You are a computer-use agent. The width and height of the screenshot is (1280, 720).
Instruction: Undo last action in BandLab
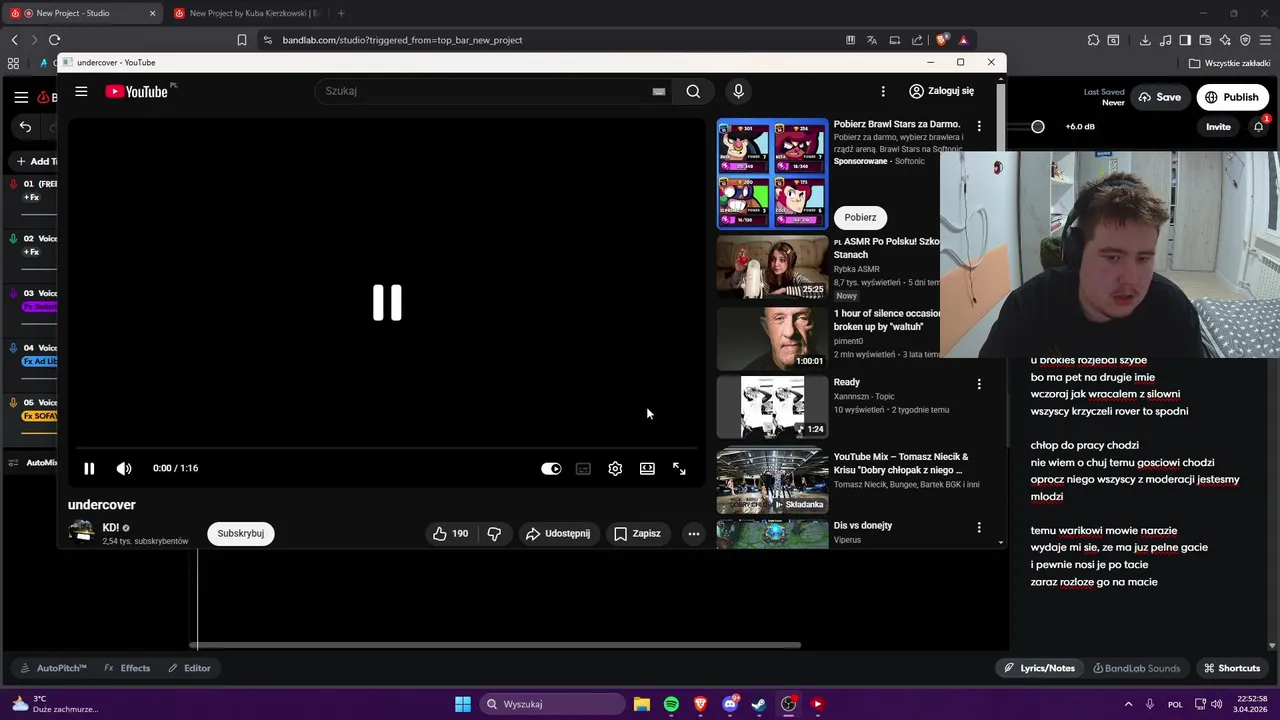coord(25,127)
